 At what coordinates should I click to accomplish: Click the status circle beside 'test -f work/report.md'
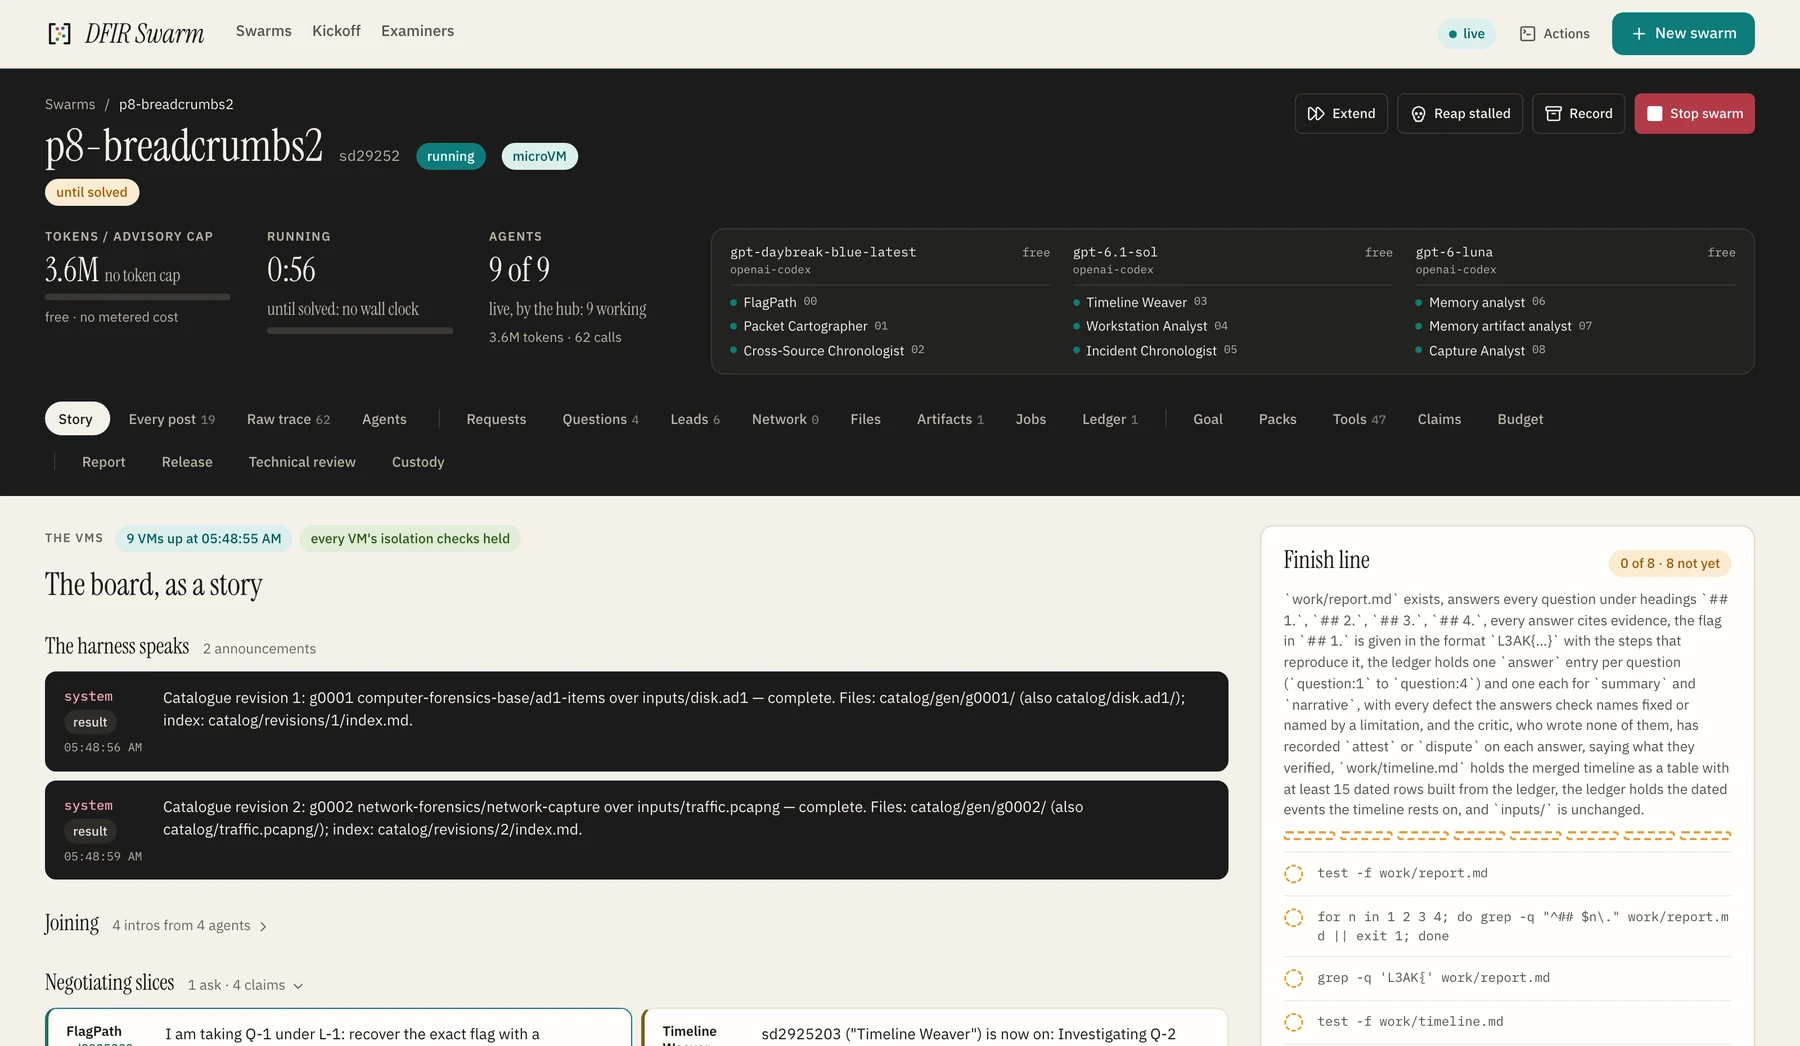(x=1293, y=874)
